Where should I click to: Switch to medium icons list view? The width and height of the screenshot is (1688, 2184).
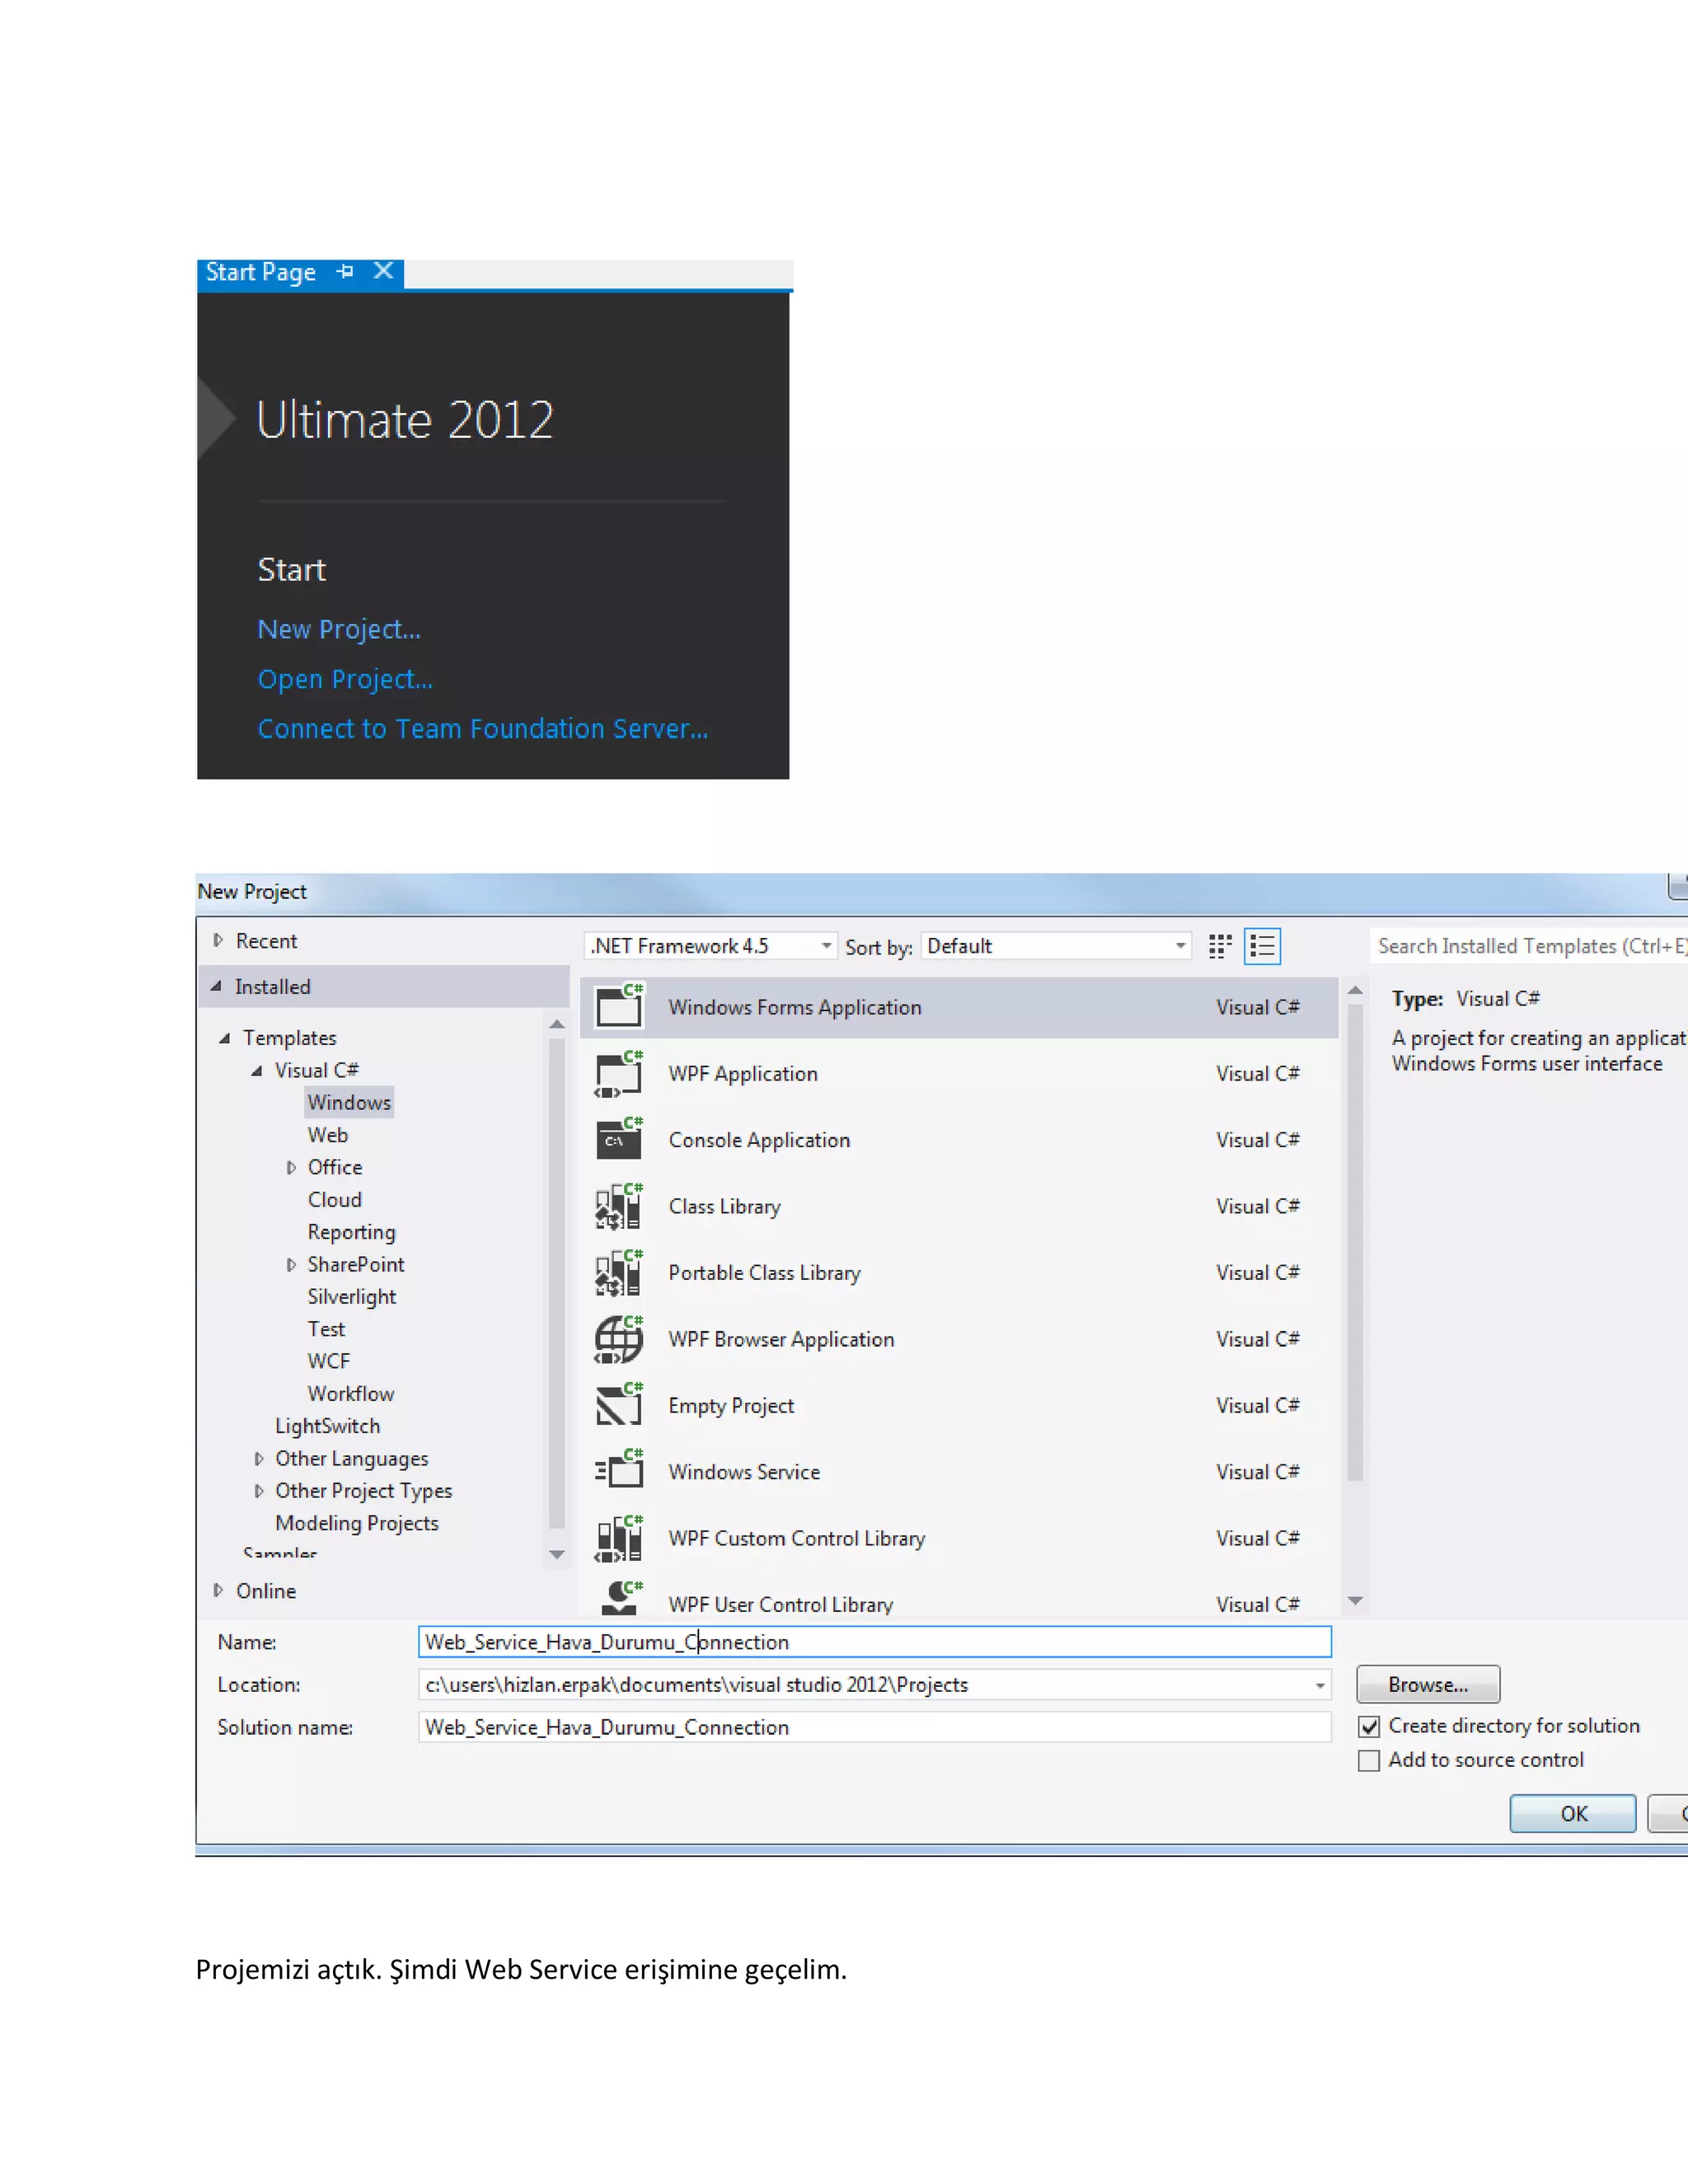[x=1262, y=946]
